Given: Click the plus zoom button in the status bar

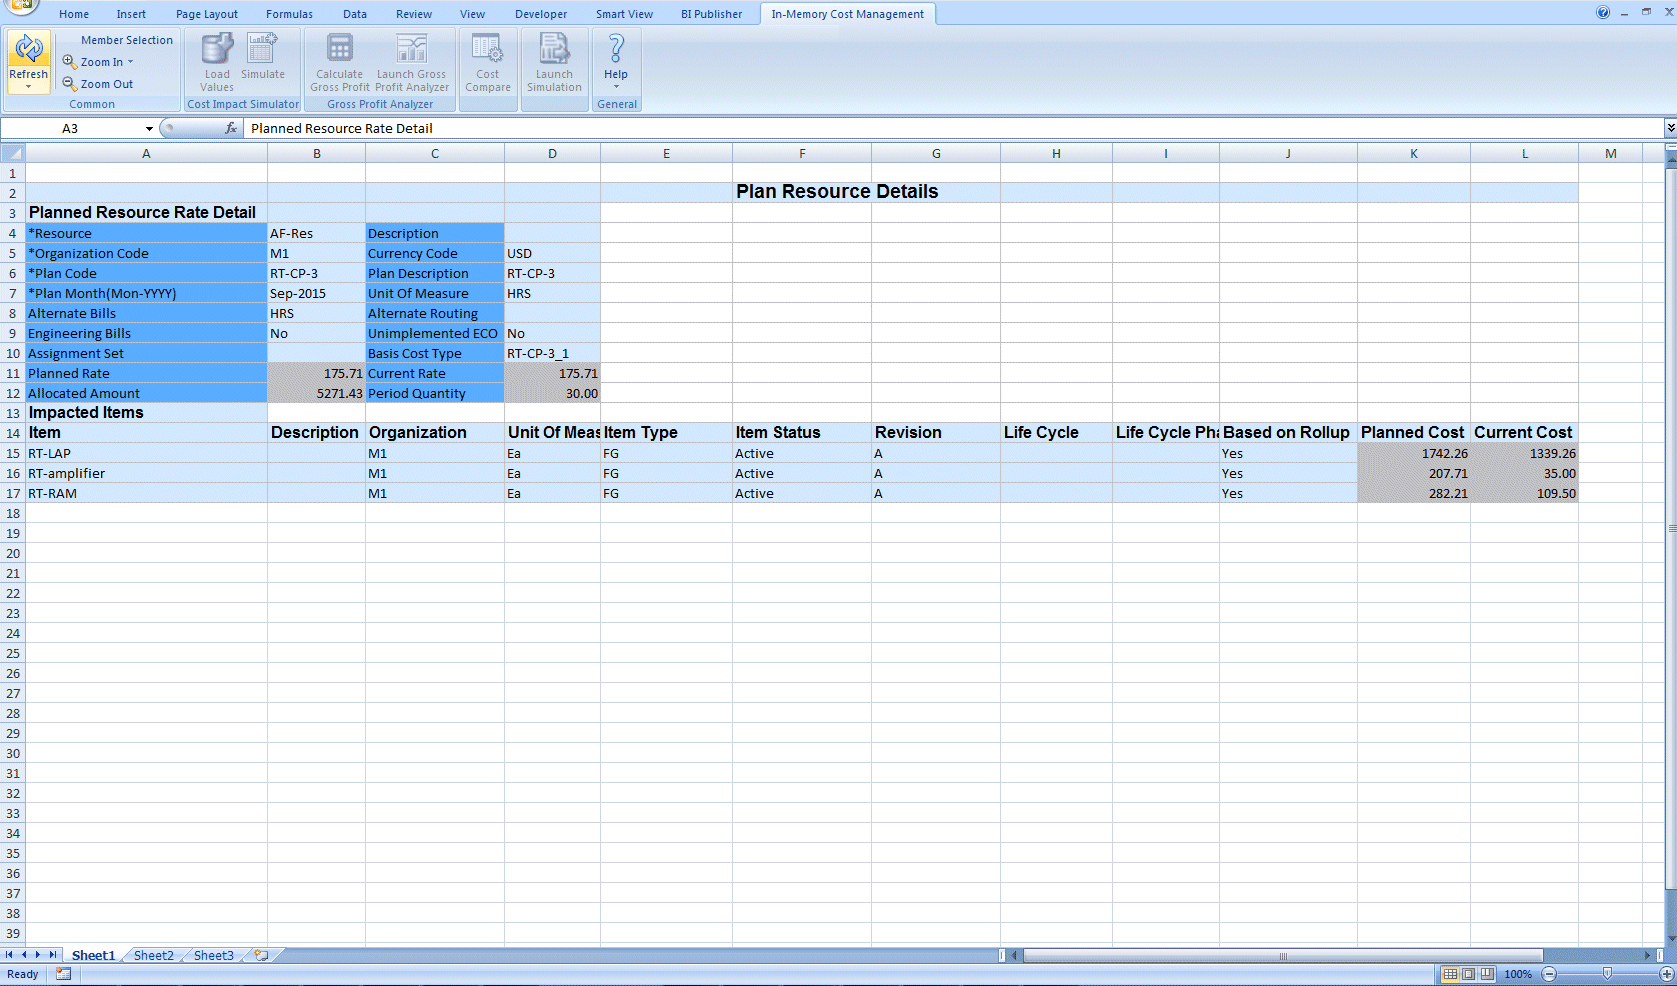Looking at the screenshot, I should [1666, 974].
